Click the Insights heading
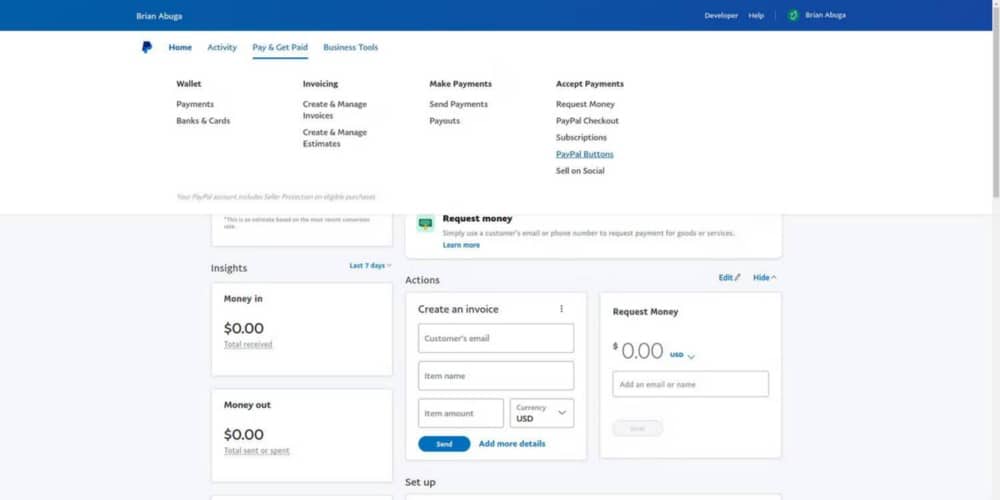The height and width of the screenshot is (500, 1000). coord(229,268)
